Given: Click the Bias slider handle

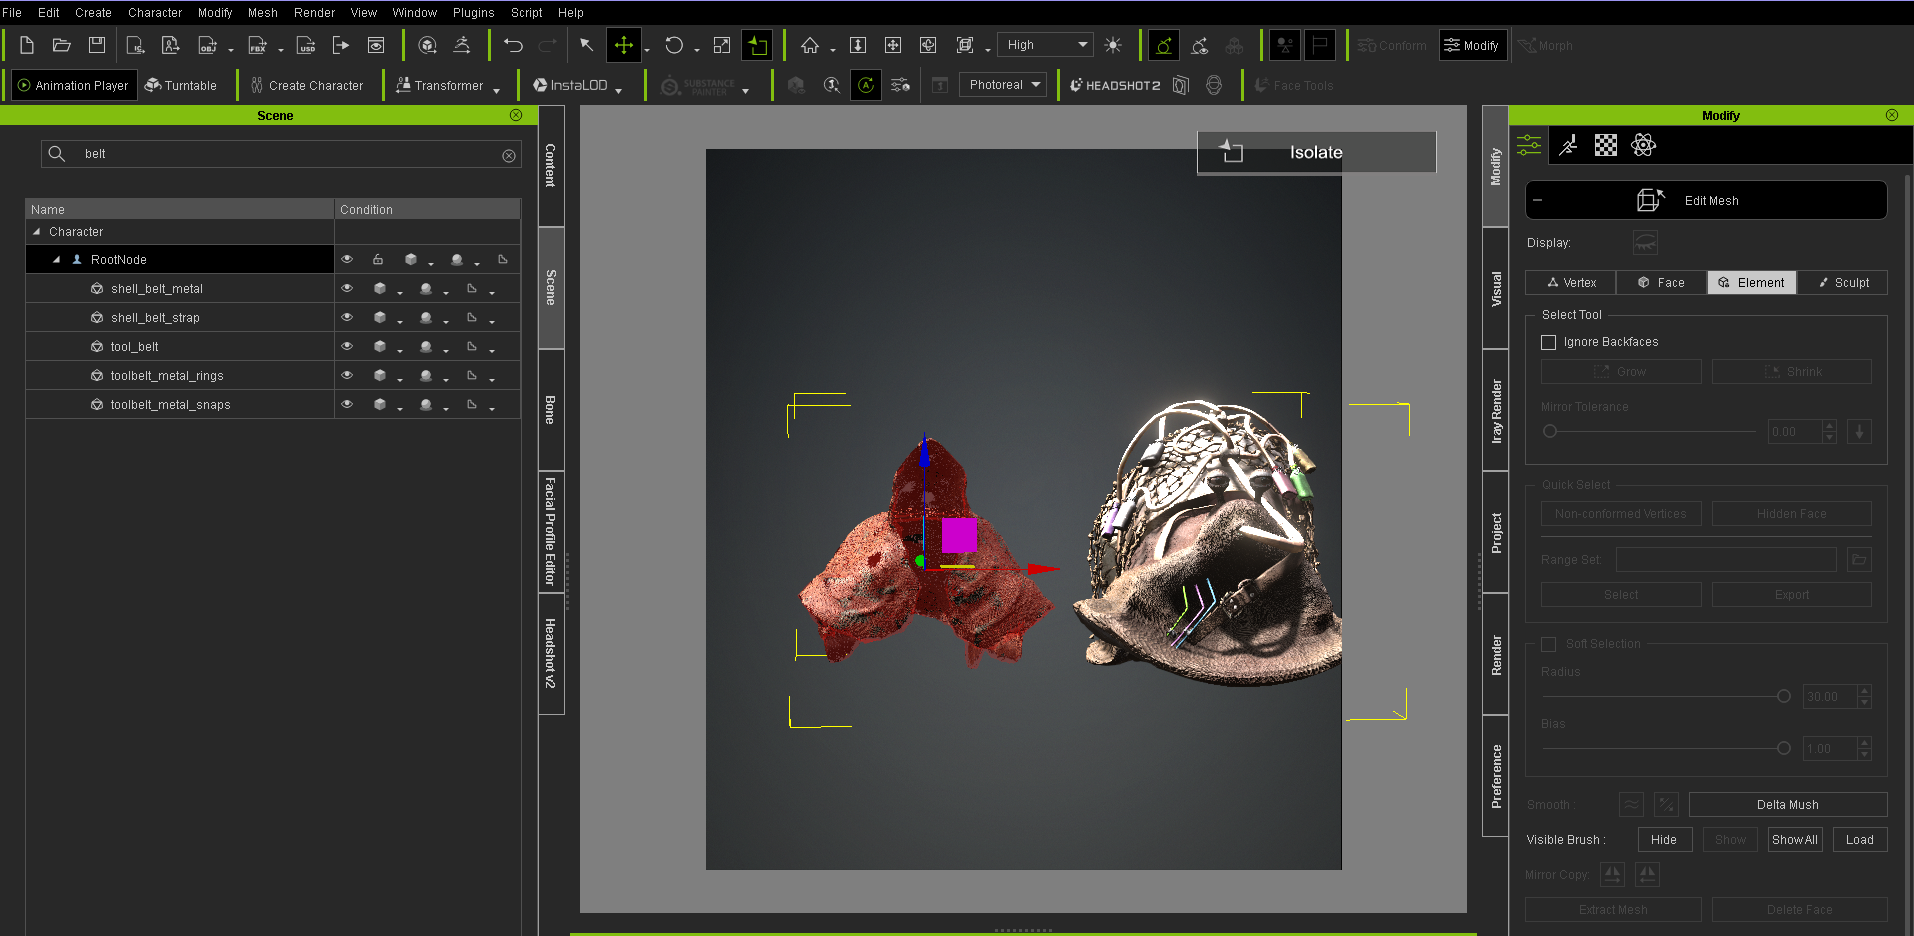Looking at the screenshot, I should click(x=1783, y=748).
